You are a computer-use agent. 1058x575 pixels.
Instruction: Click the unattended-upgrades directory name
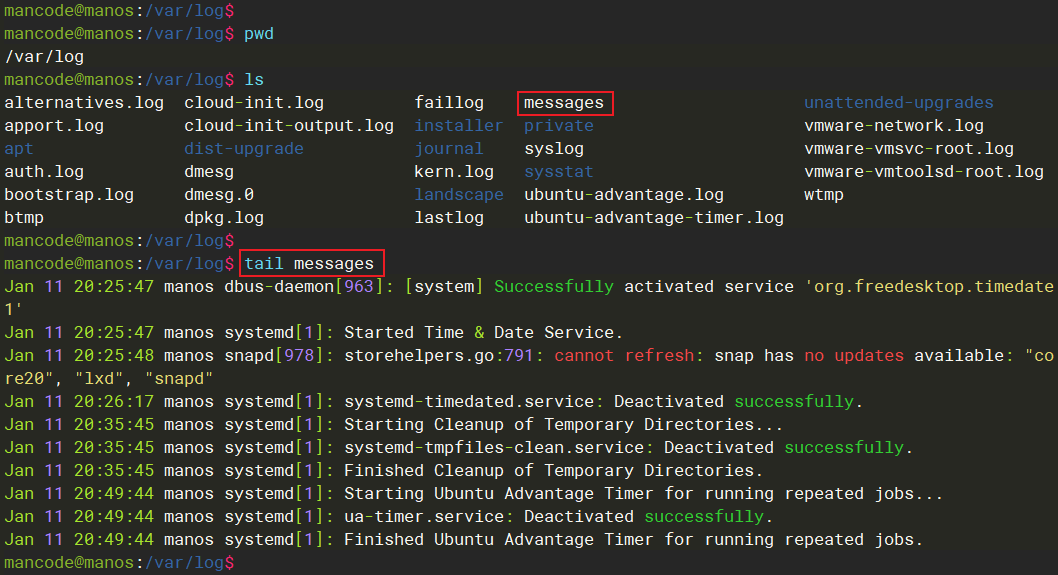[898, 103]
